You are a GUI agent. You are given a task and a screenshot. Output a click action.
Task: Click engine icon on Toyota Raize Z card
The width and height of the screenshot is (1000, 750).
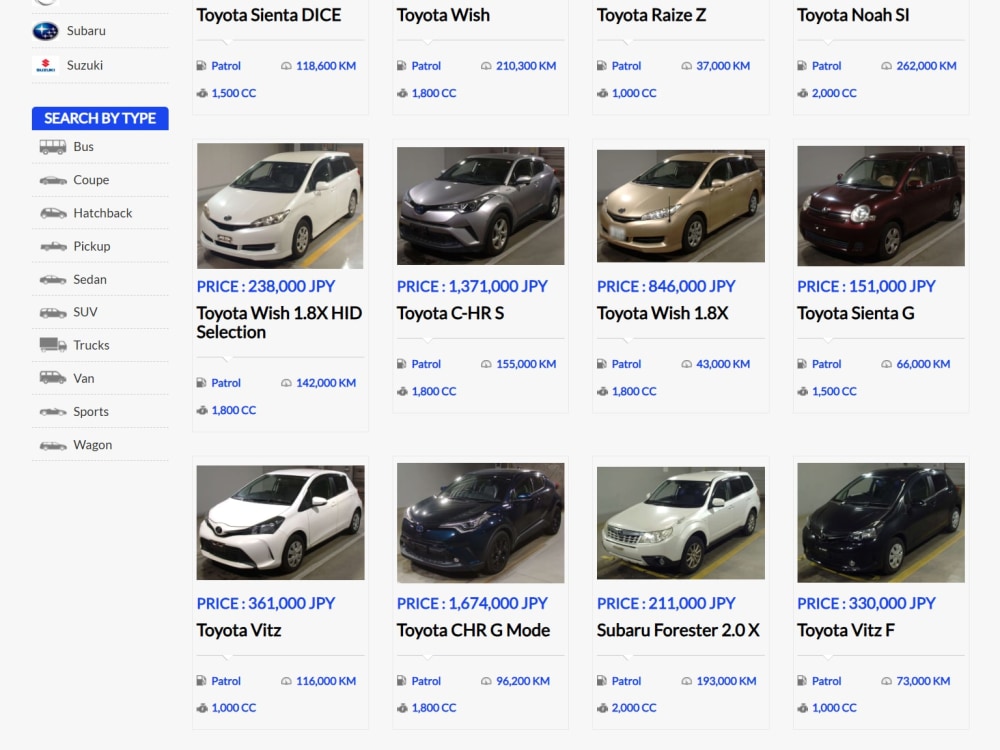[x=602, y=93]
